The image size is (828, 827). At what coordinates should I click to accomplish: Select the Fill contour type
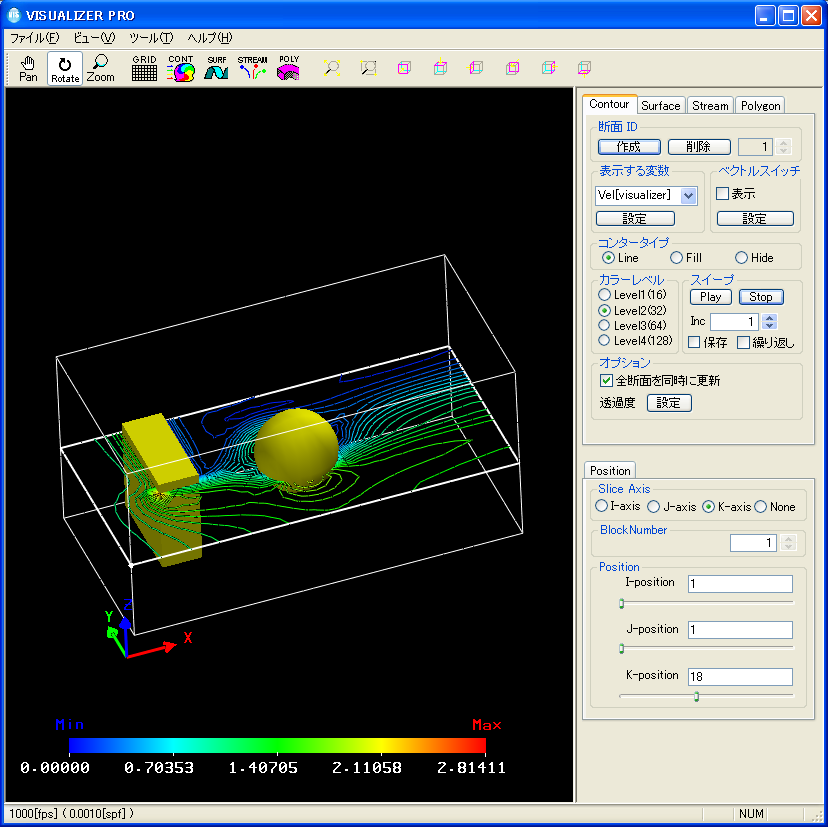coord(677,258)
